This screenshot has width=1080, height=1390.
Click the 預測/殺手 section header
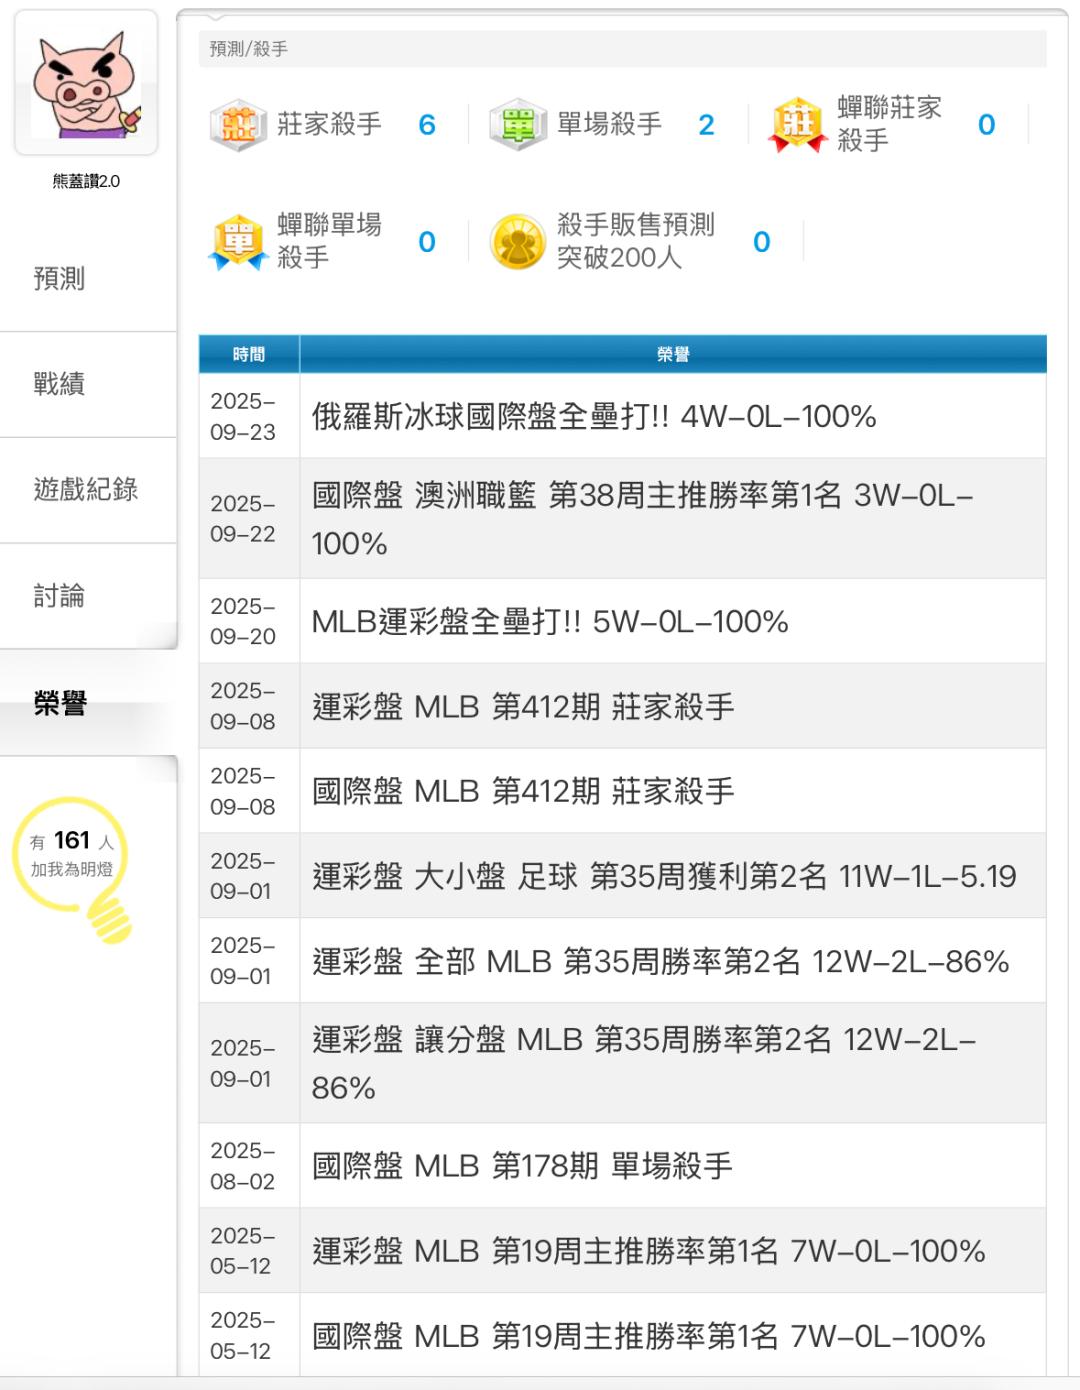622,48
